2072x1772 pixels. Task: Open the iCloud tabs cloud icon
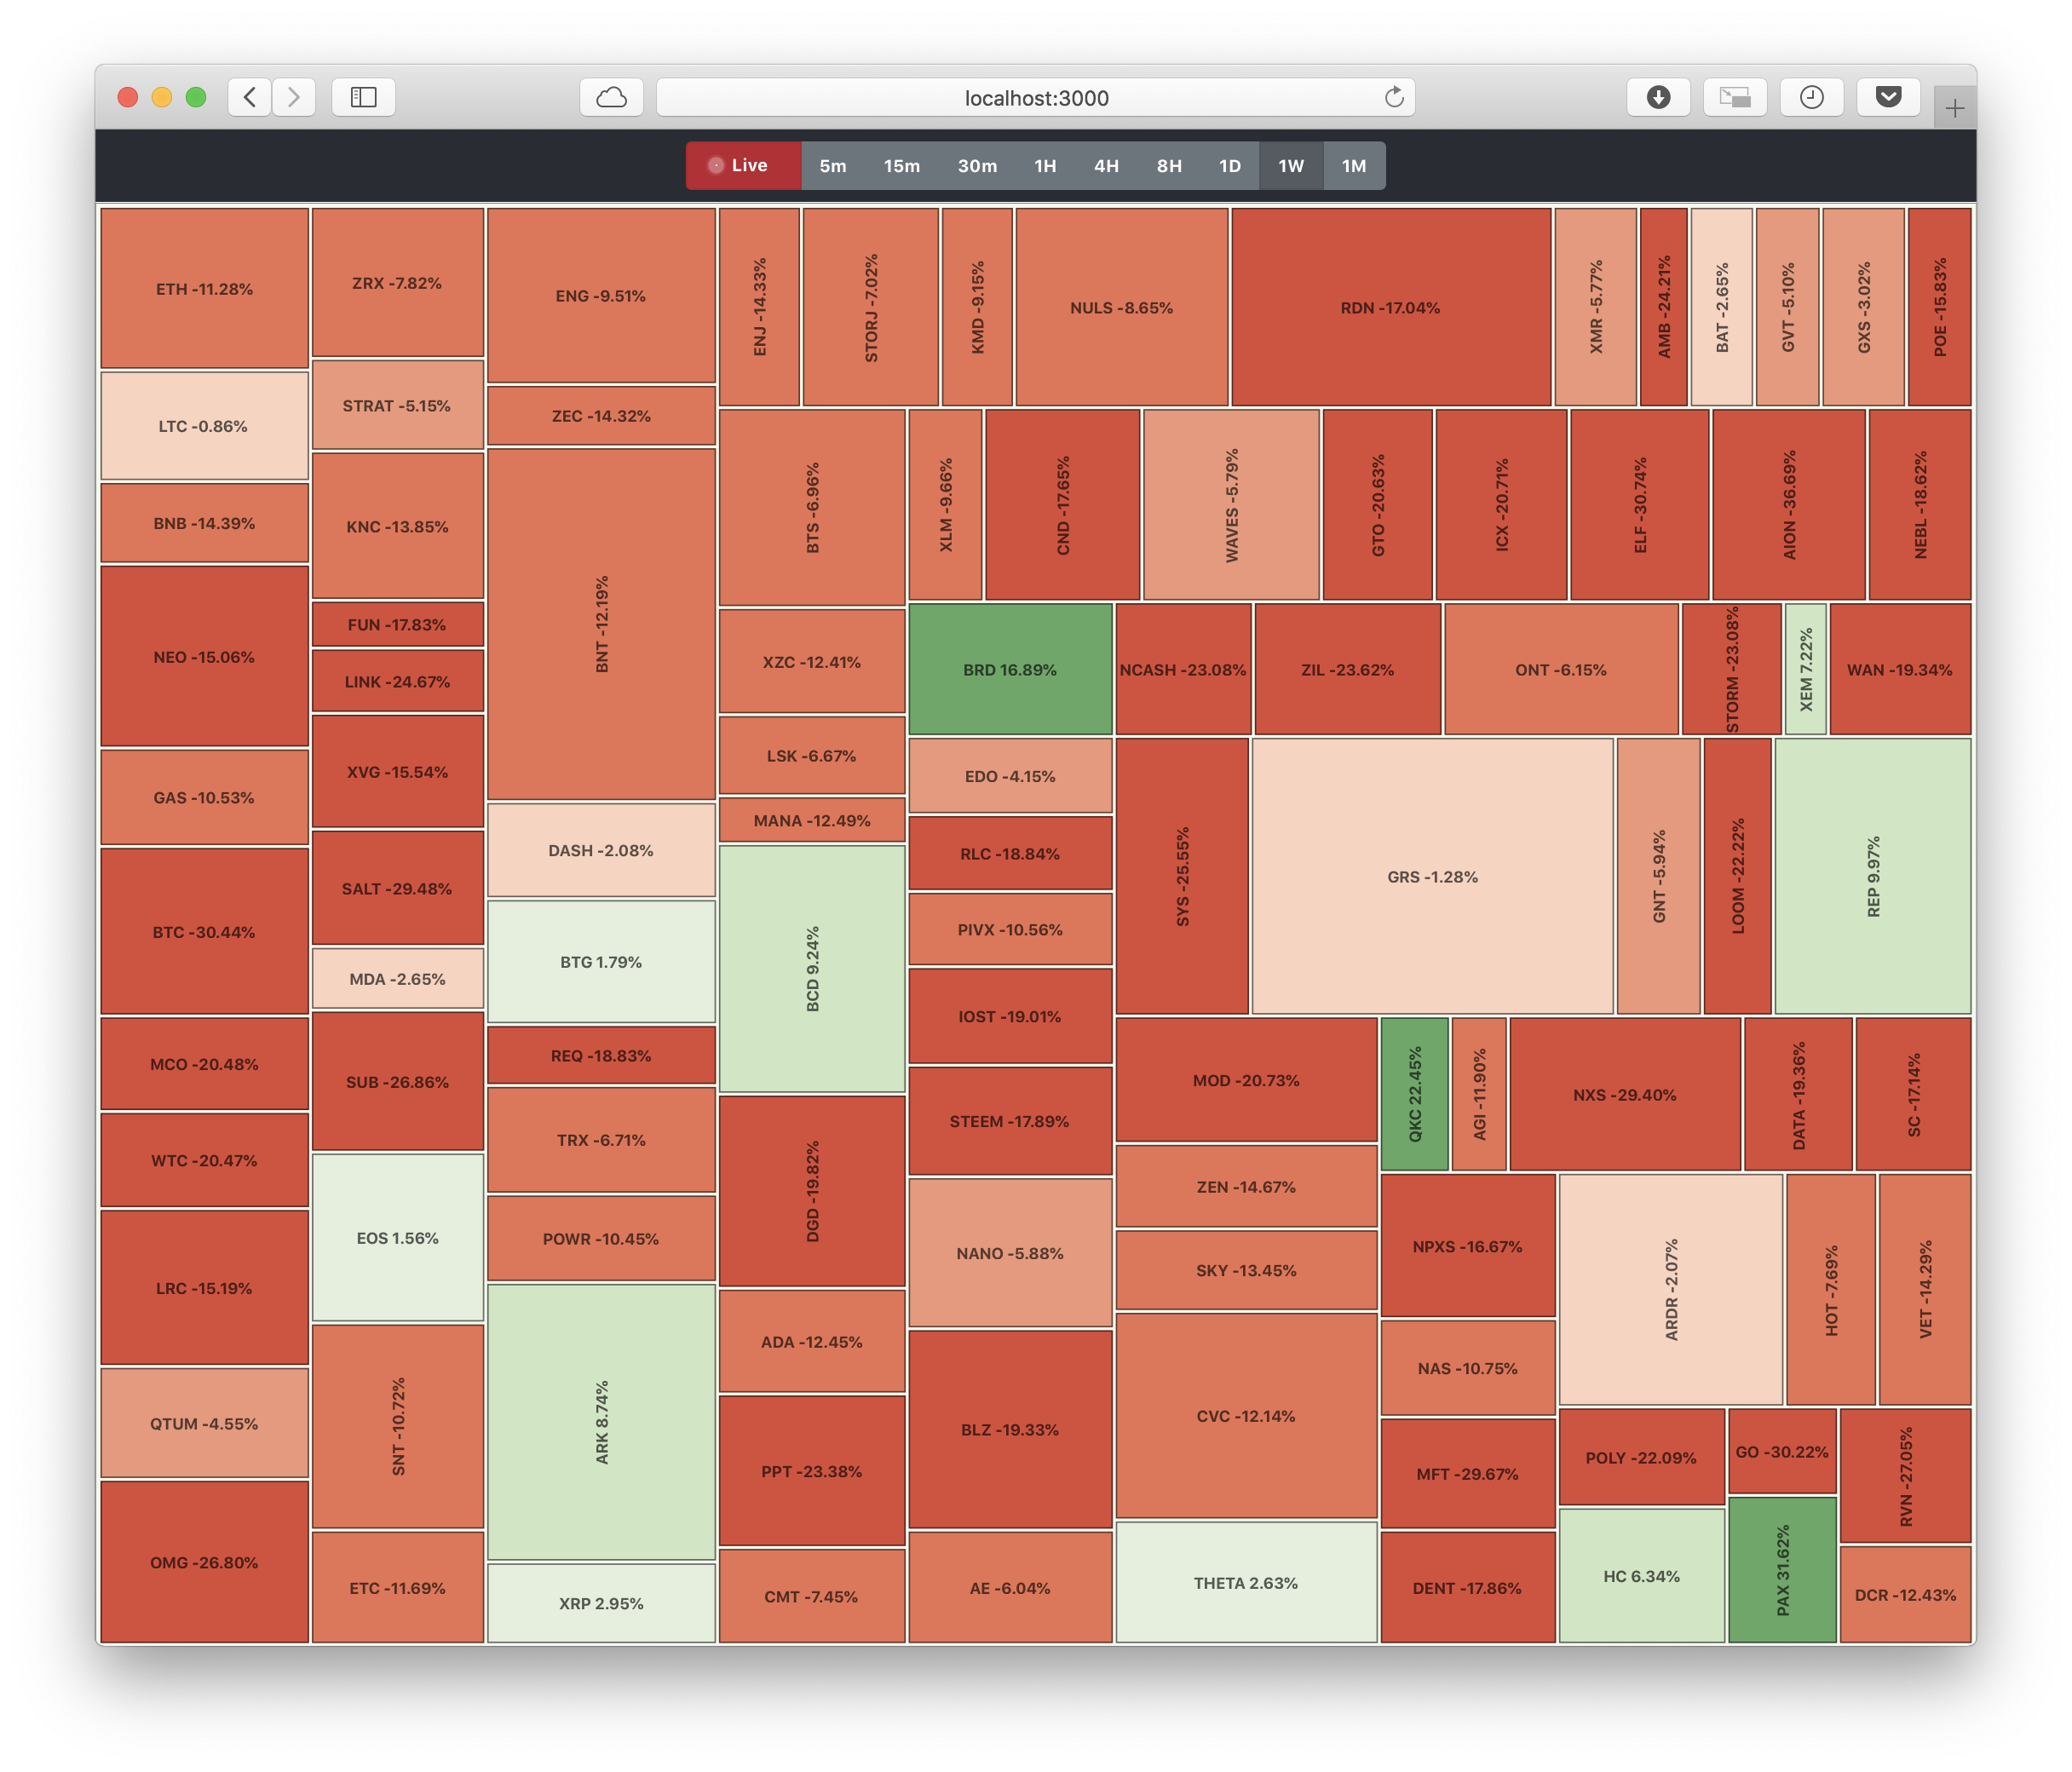tap(611, 97)
